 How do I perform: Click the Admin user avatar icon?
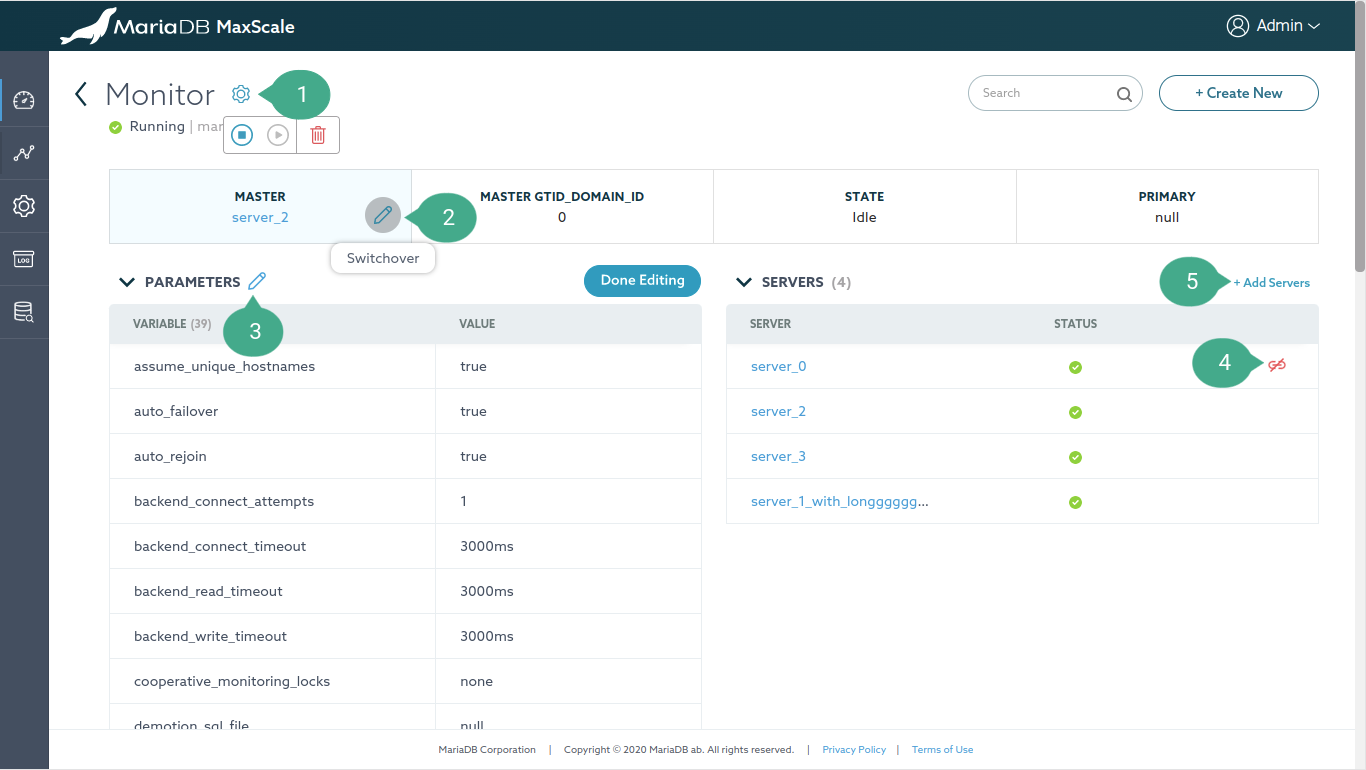1238,26
